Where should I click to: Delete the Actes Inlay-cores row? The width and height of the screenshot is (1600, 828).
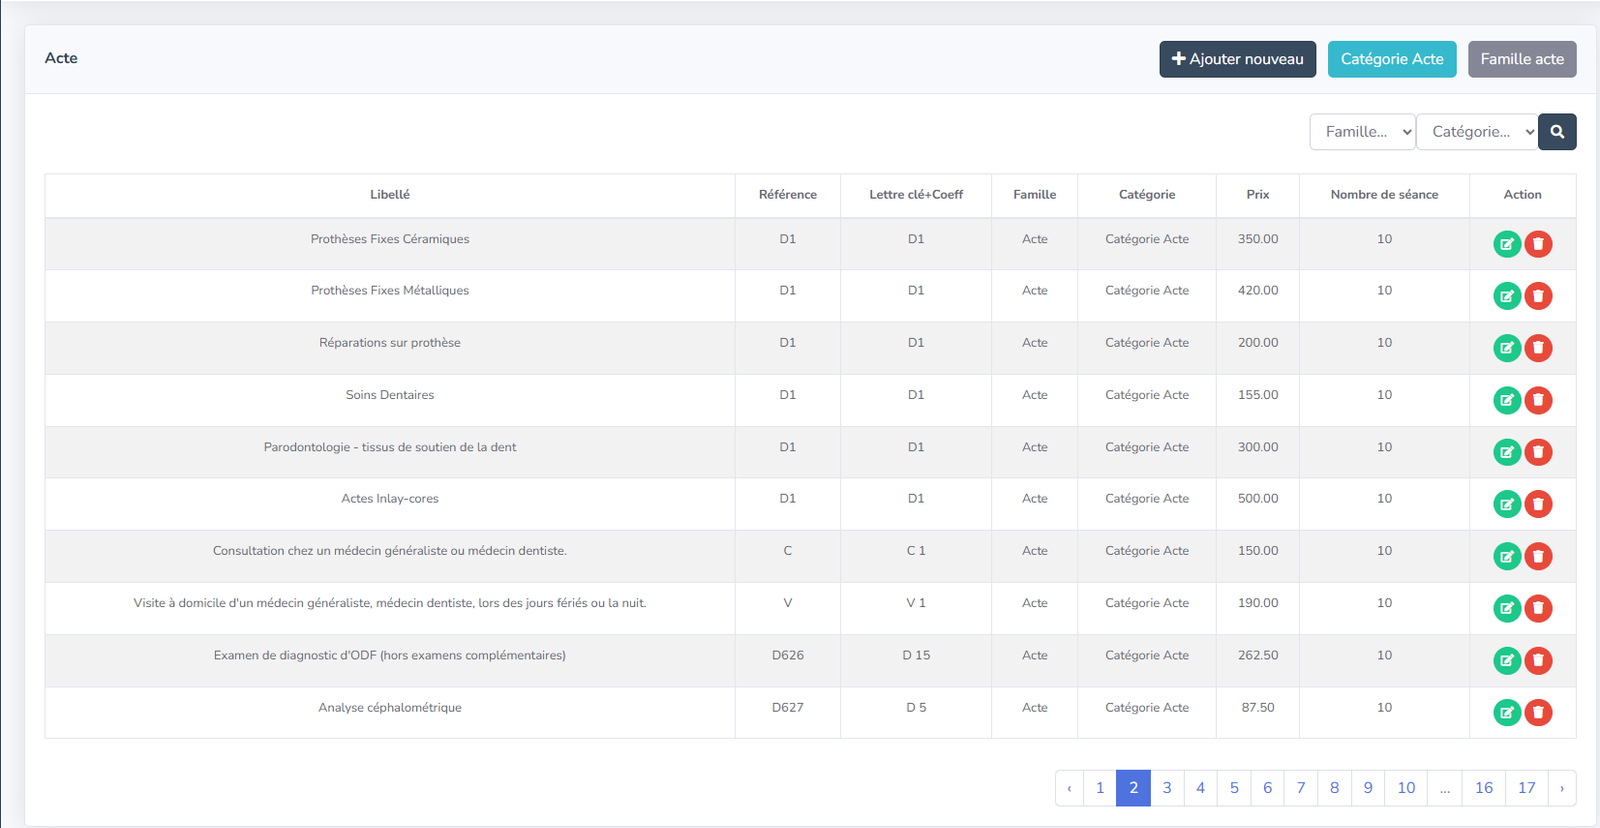[x=1538, y=504]
